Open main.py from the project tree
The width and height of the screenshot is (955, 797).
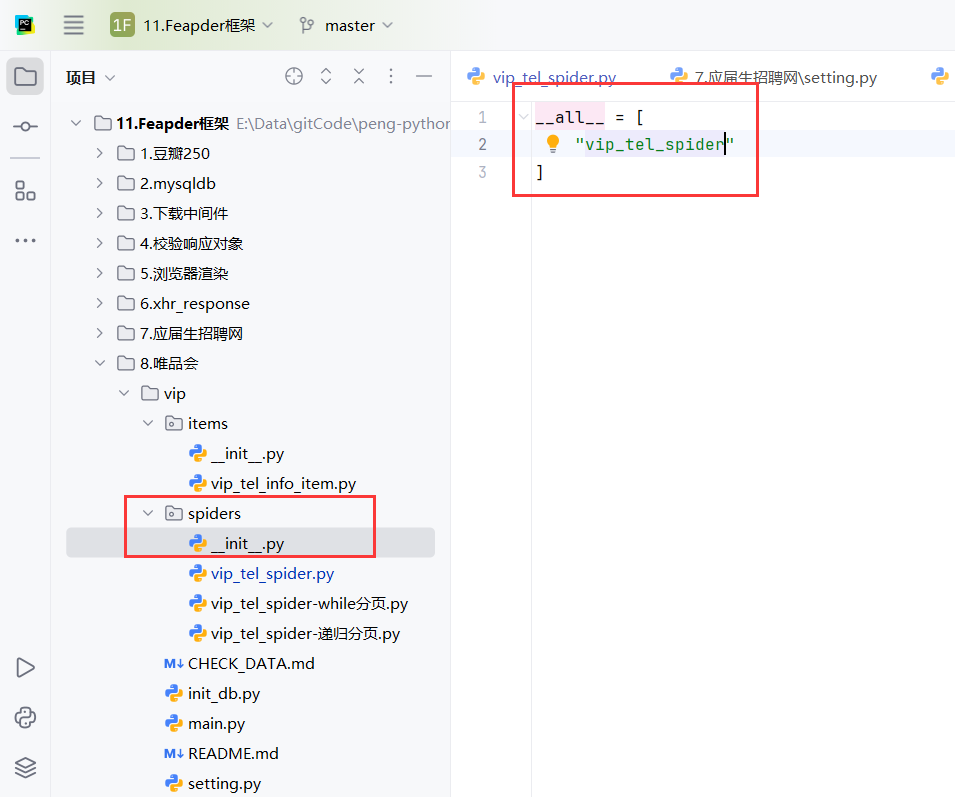(x=217, y=723)
